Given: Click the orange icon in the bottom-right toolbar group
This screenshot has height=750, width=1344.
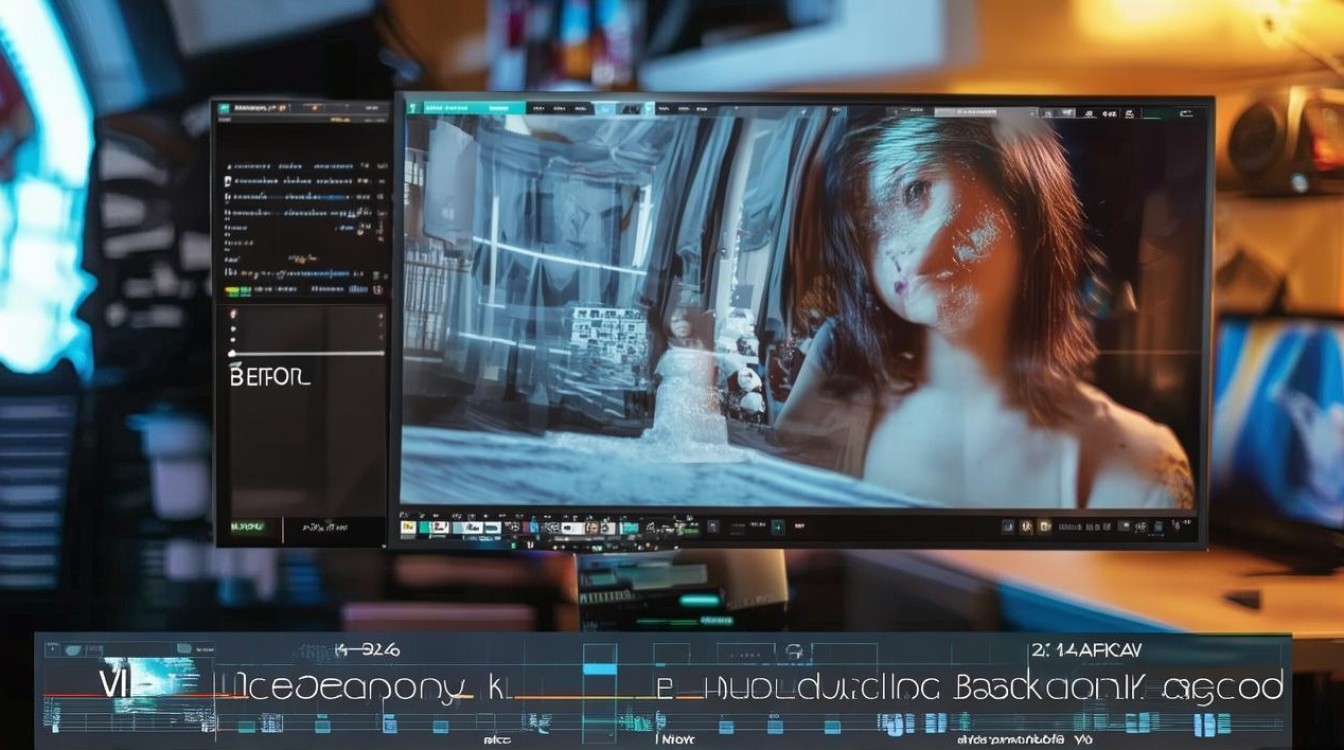Looking at the screenshot, I should [x=1045, y=526].
